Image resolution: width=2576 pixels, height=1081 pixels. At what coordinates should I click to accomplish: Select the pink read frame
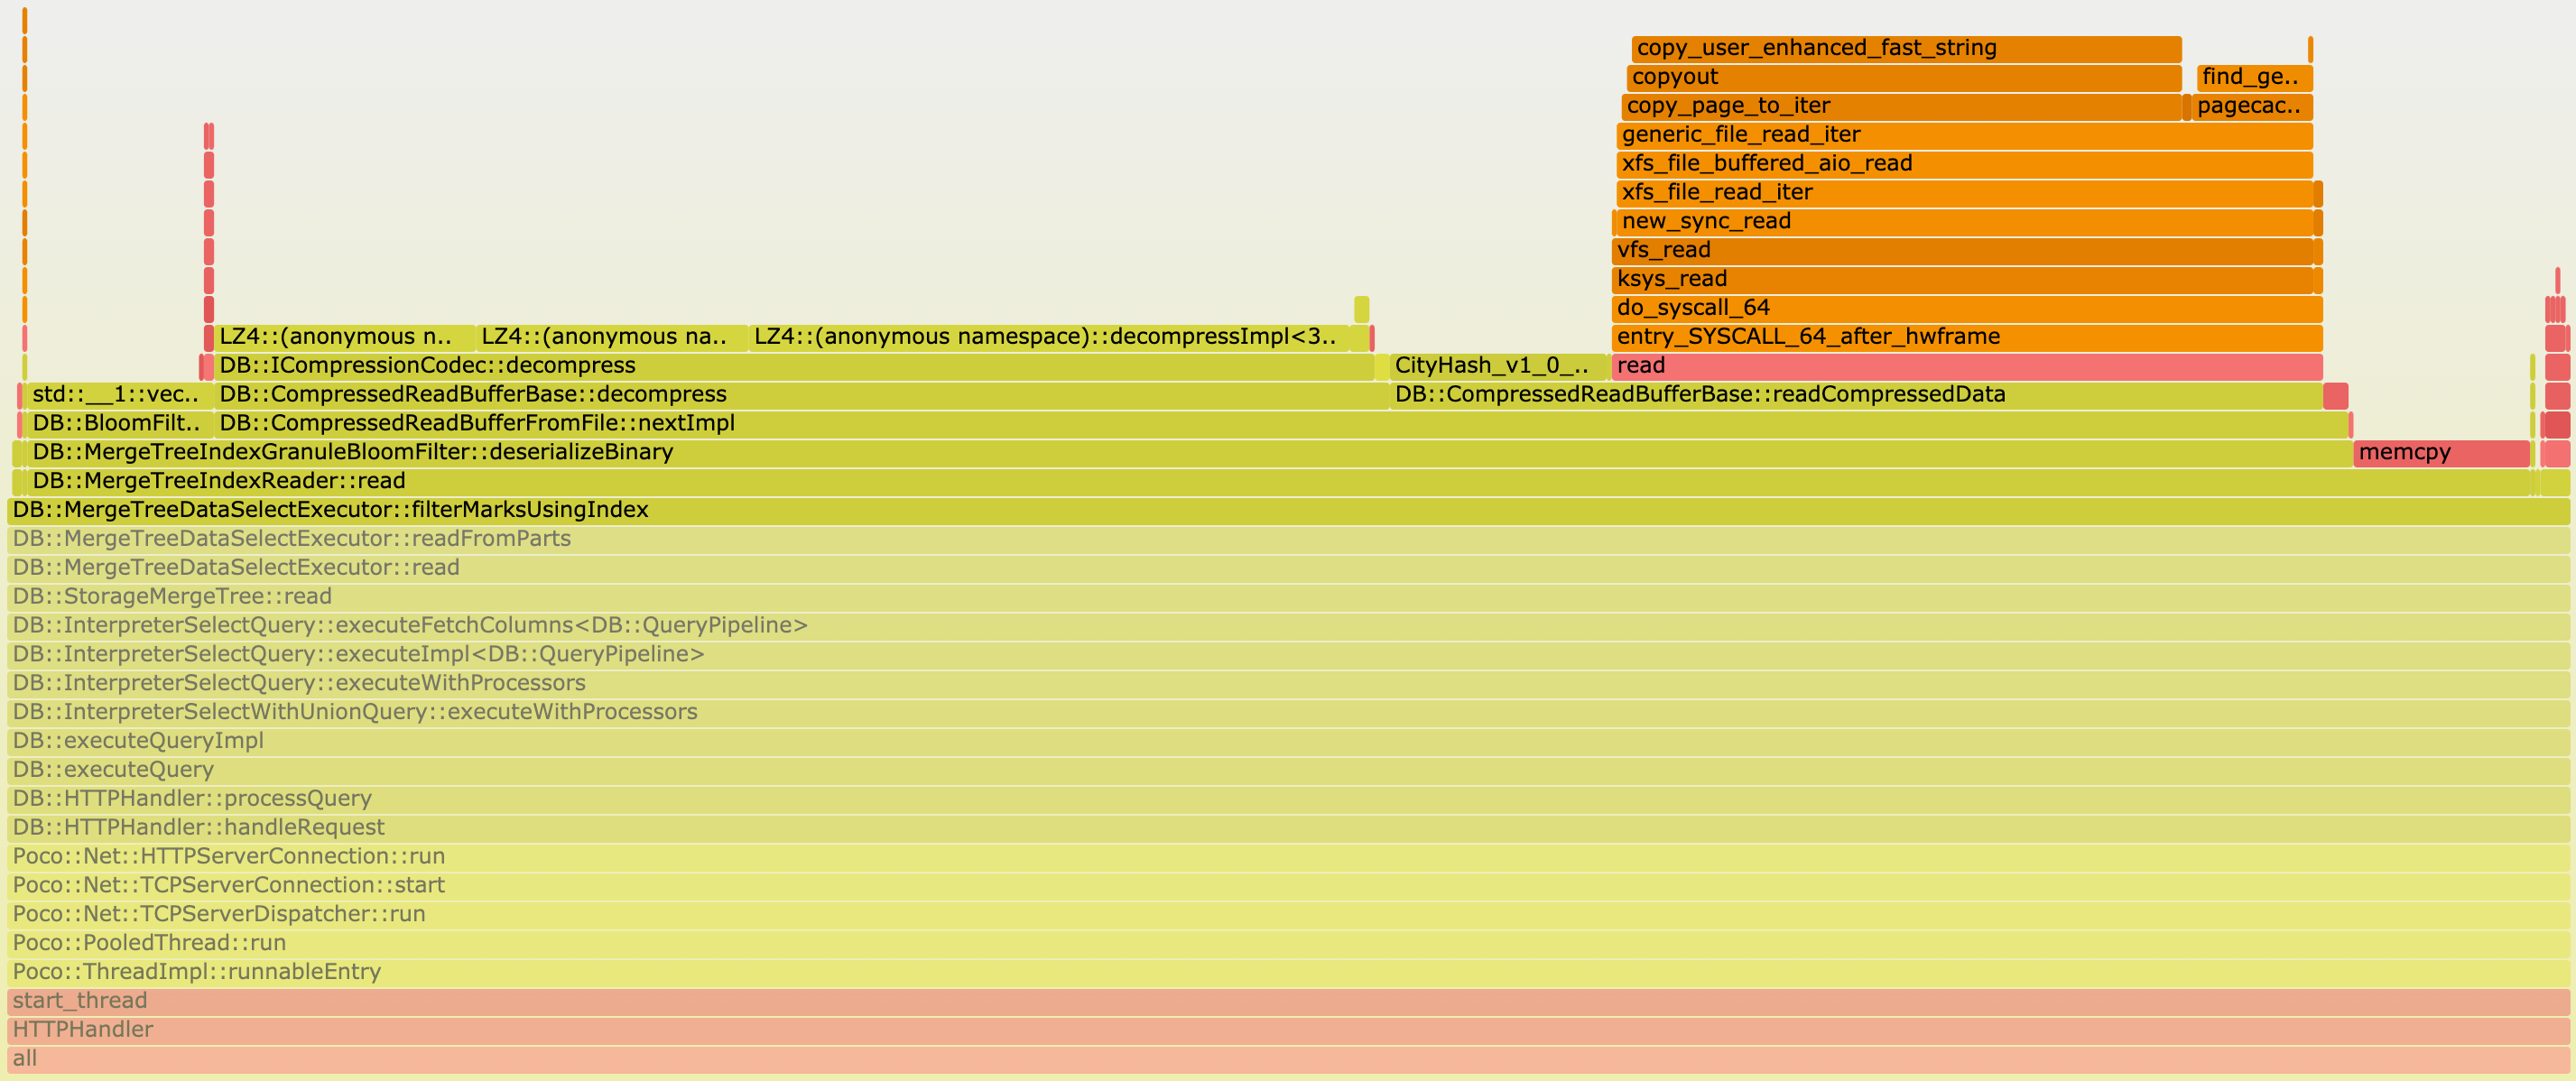coord(1967,367)
